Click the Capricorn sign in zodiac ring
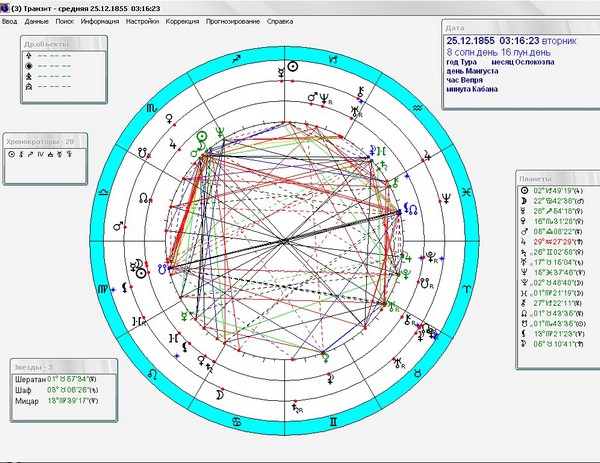Image resolution: width=600 pixels, height=463 pixels. tap(333, 59)
